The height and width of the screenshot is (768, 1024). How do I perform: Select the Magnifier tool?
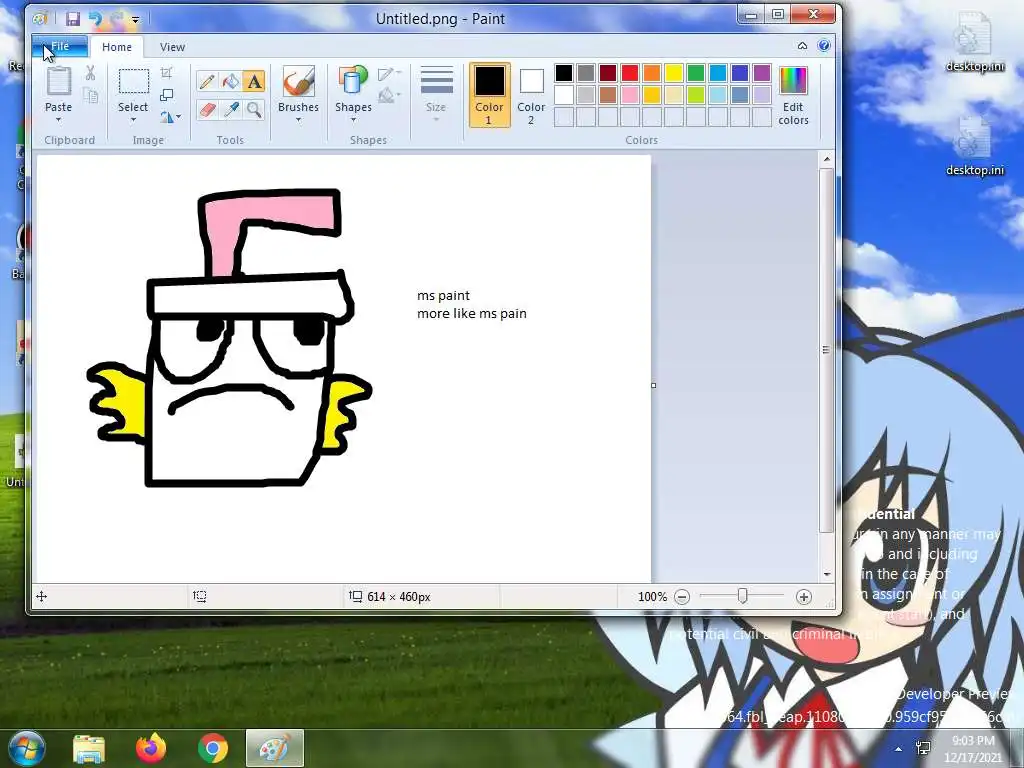tap(254, 110)
